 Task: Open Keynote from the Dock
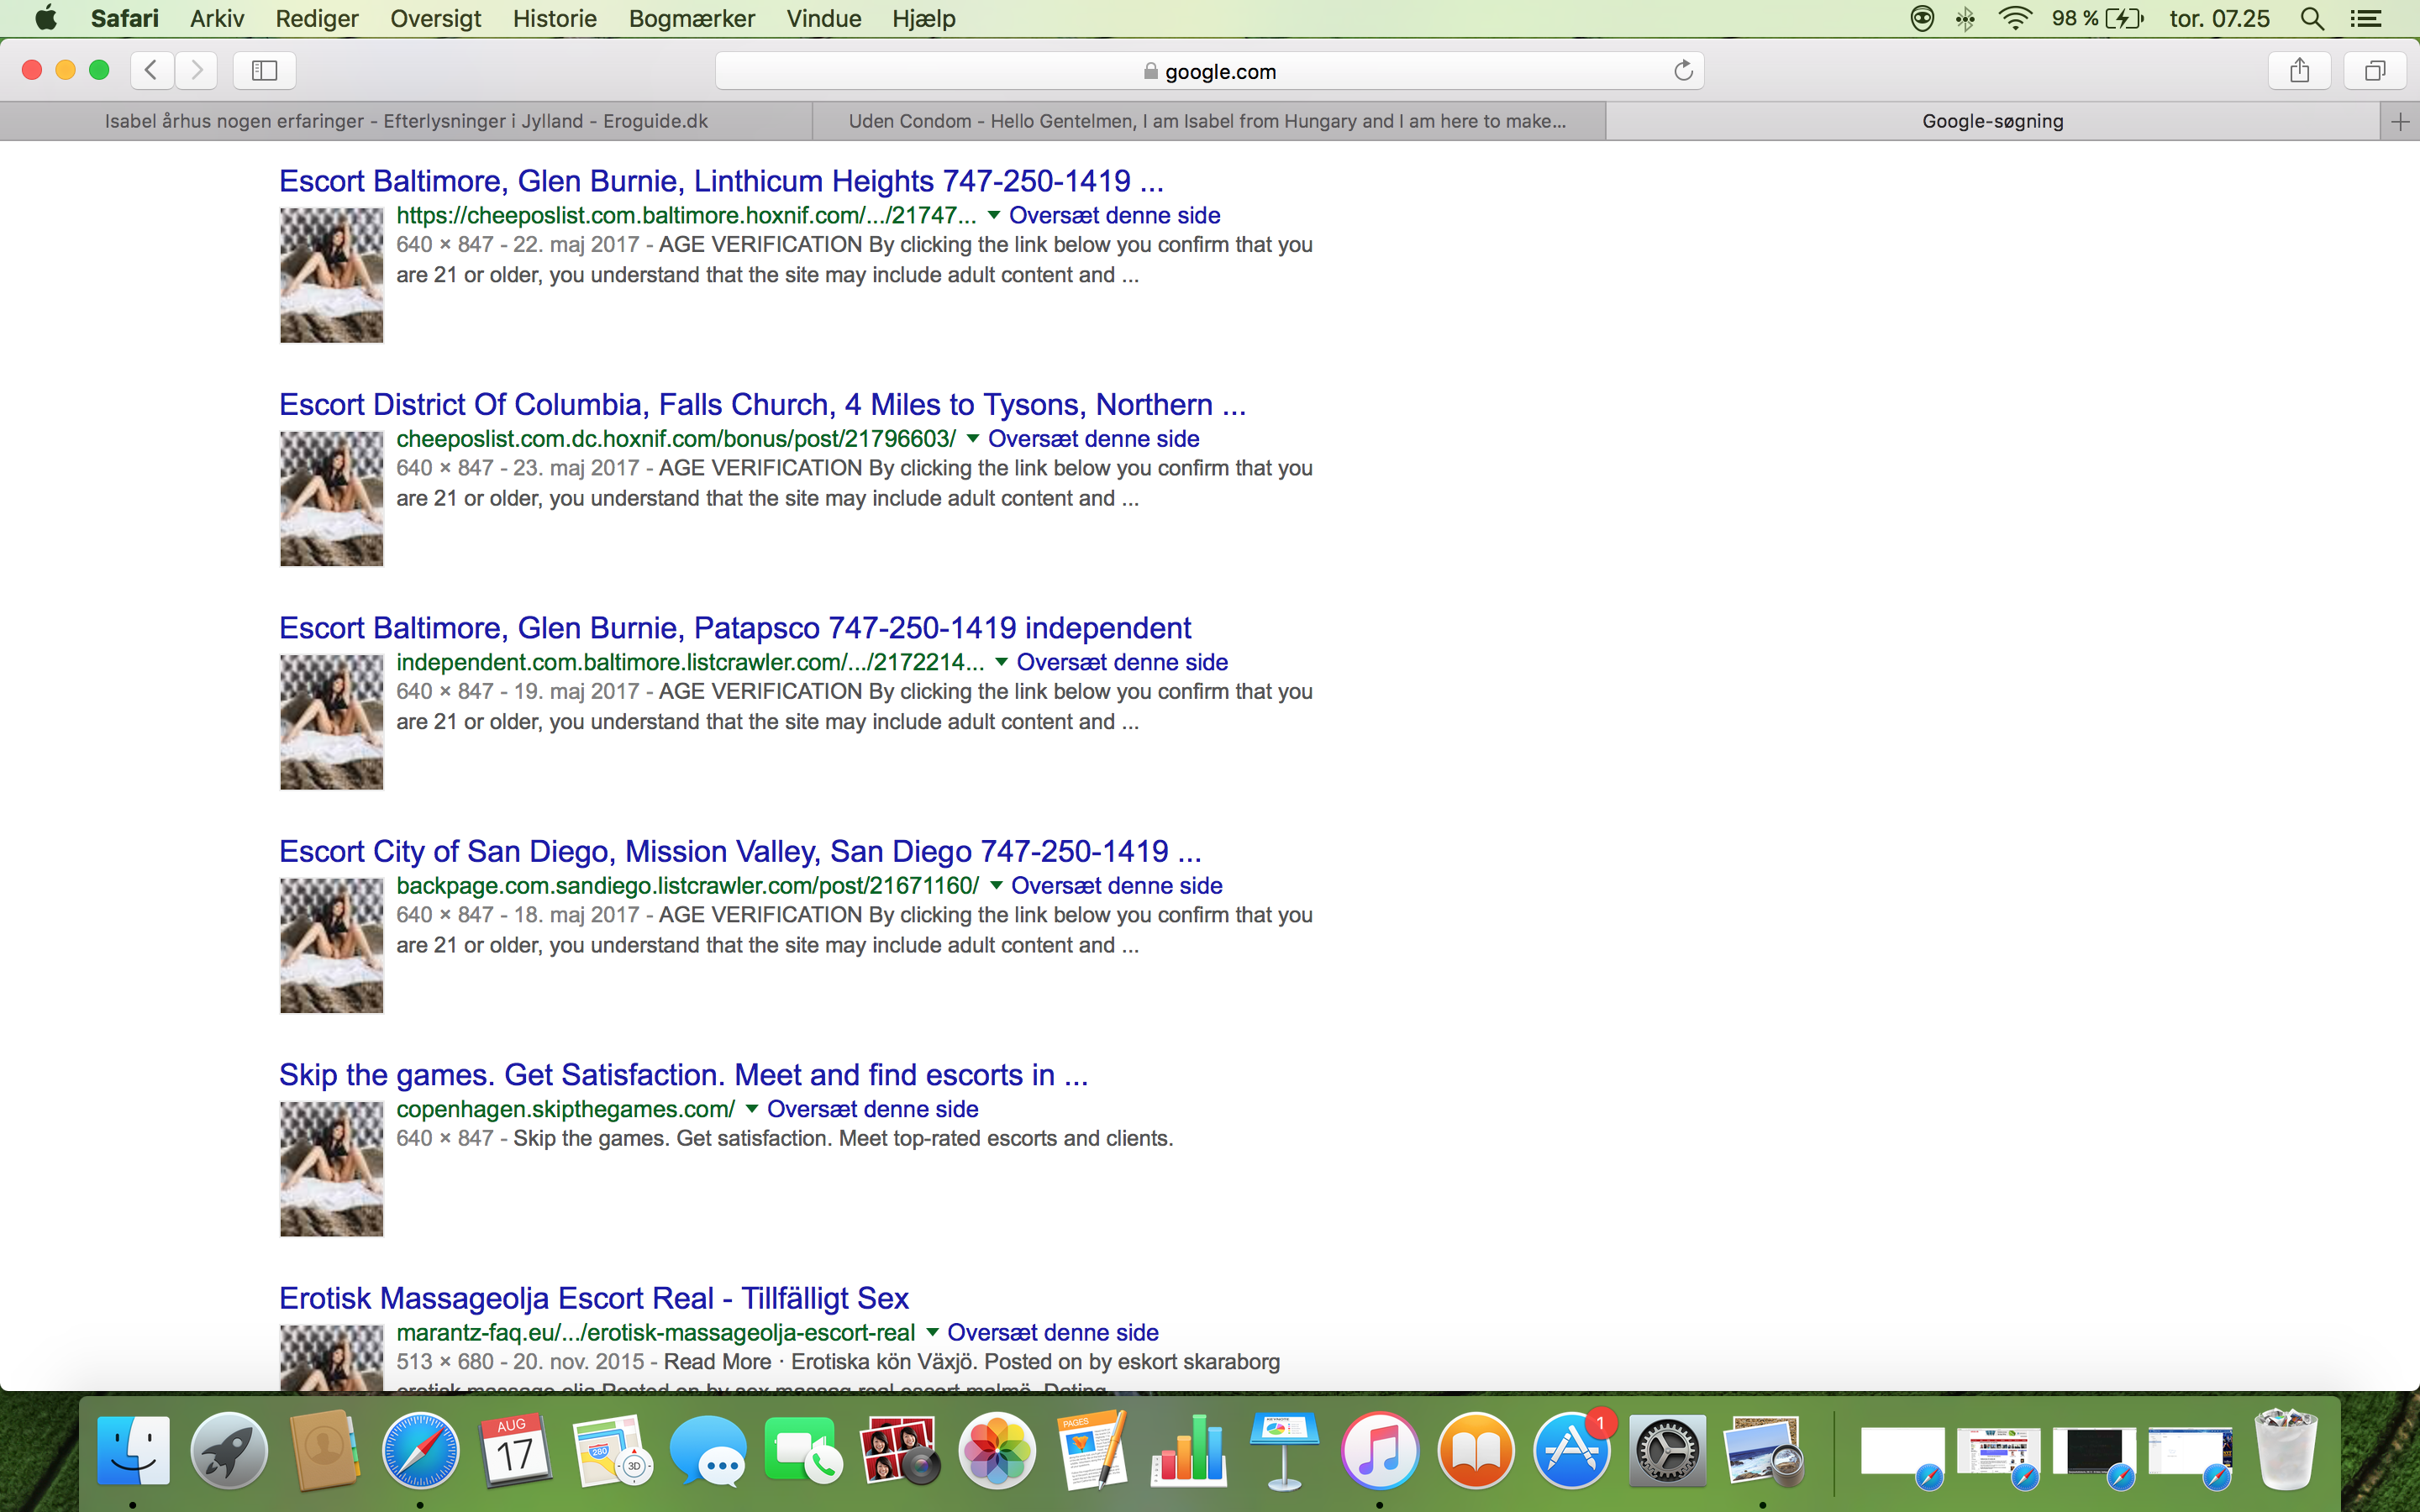tap(1284, 1451)
